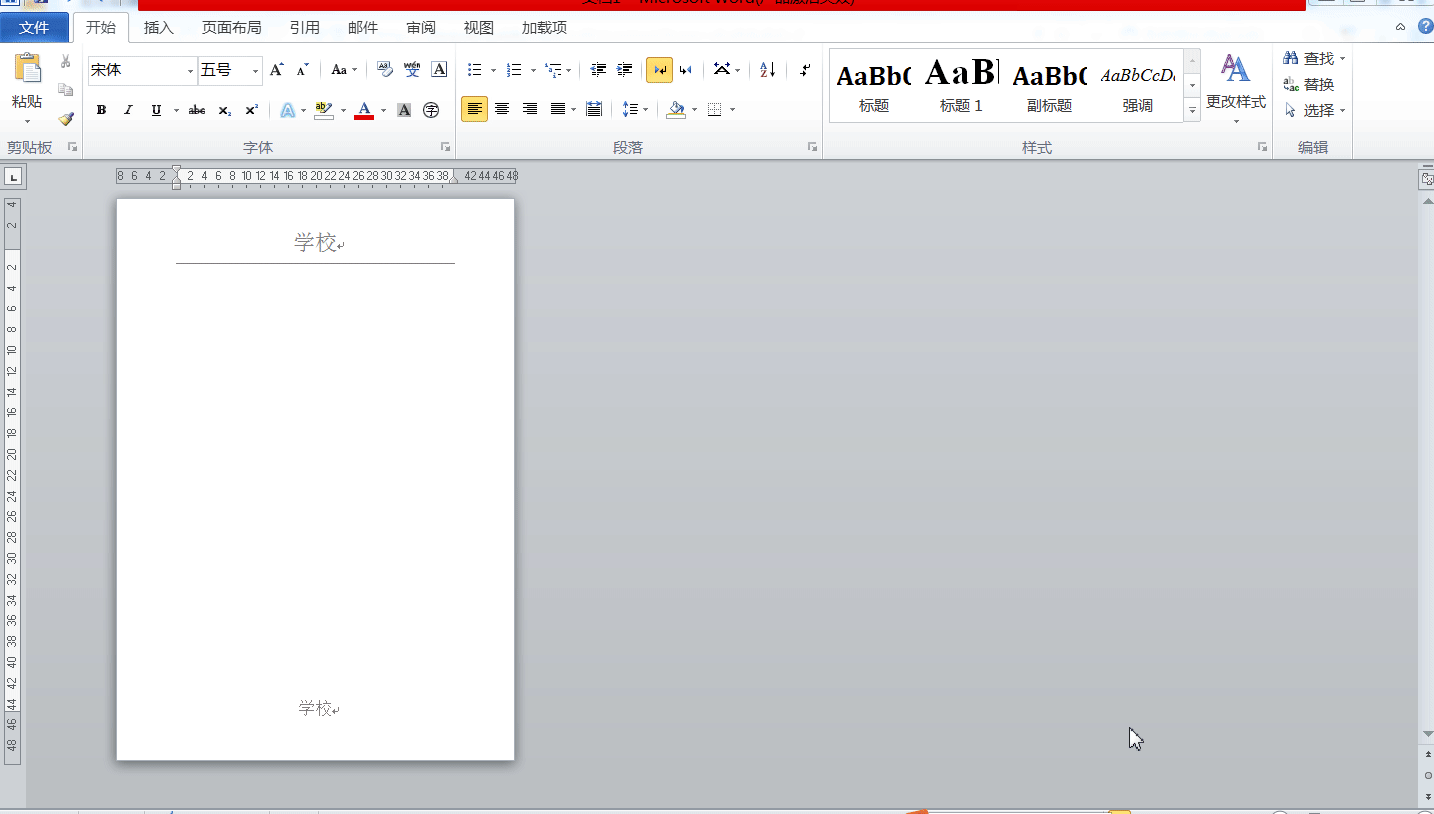The height and width of the screenshot is (814, 1434).
Task: Toggle Strikethrough formatting
Action: point(197,110)
